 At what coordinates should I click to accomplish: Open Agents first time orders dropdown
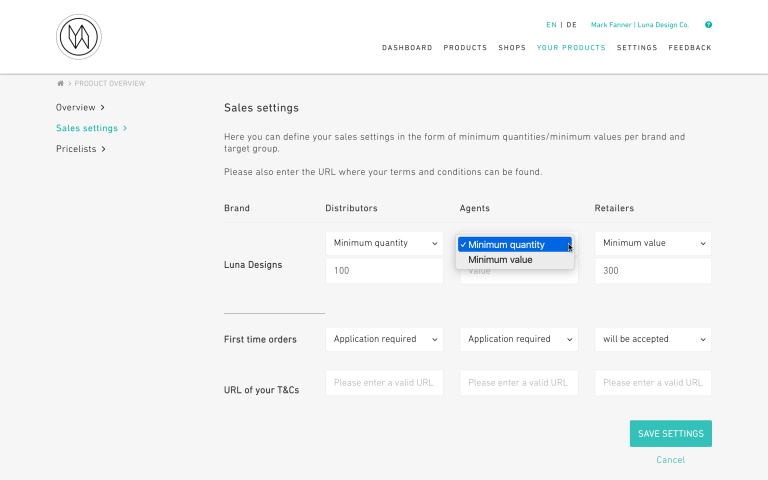[x=519, y=339]
